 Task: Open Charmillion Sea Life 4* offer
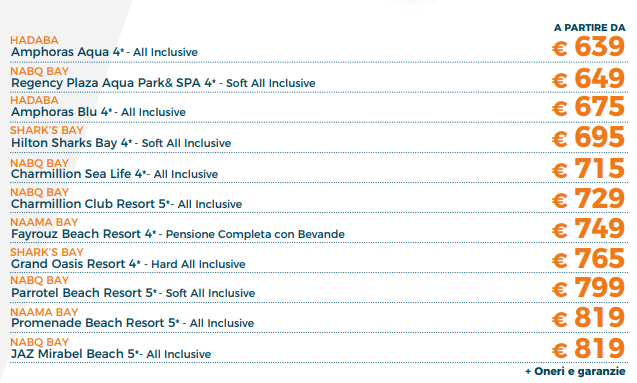coord(115,174)
